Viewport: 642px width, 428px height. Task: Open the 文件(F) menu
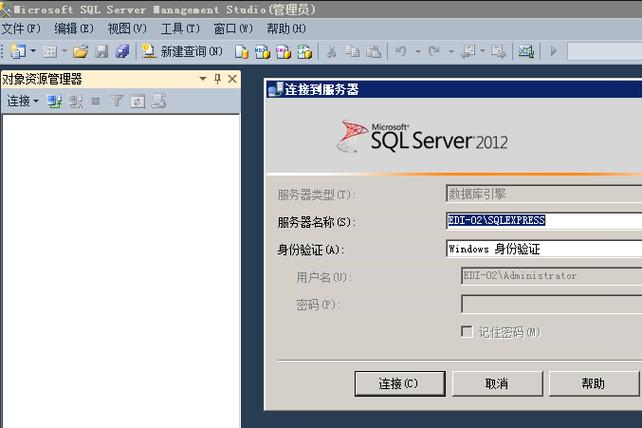(21, 28)
